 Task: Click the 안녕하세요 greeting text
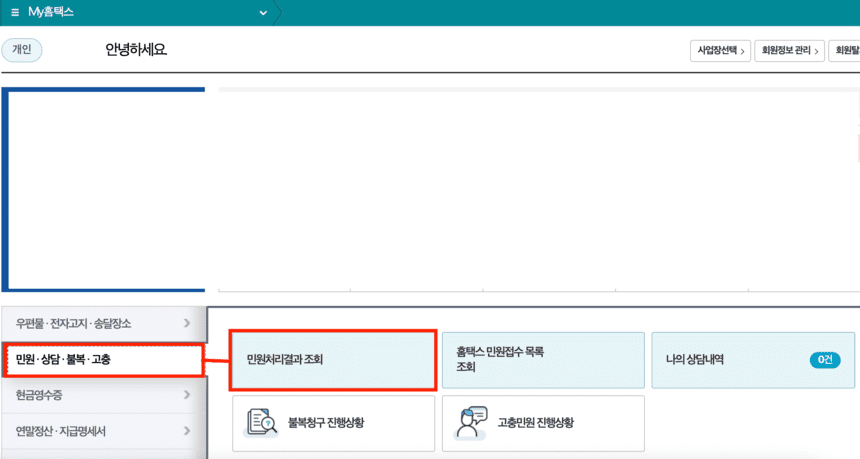coord(136,50)
